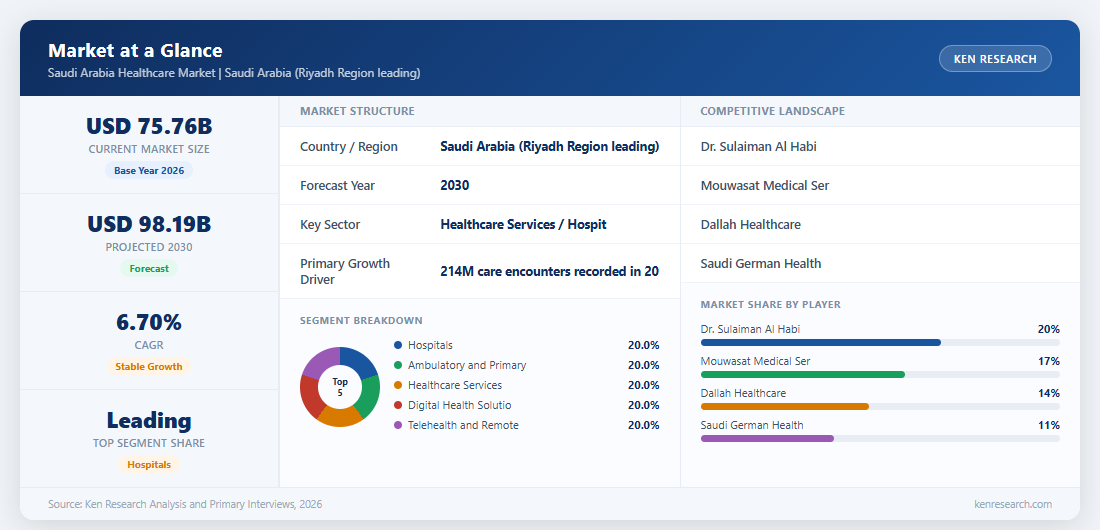Click the purple Telehealth and Remote legend dot
Image resolution: width=1100 pixels, height=530 pixels.
tap(398, 425)
